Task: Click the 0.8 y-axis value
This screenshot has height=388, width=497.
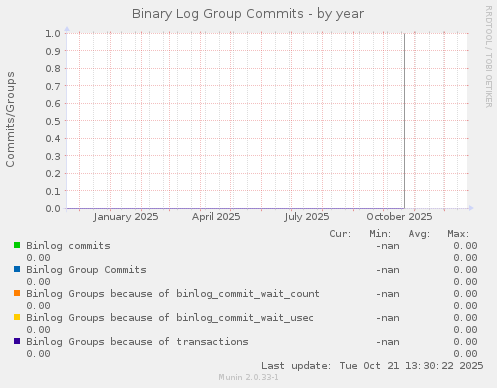Action: [x=53, y=68]
